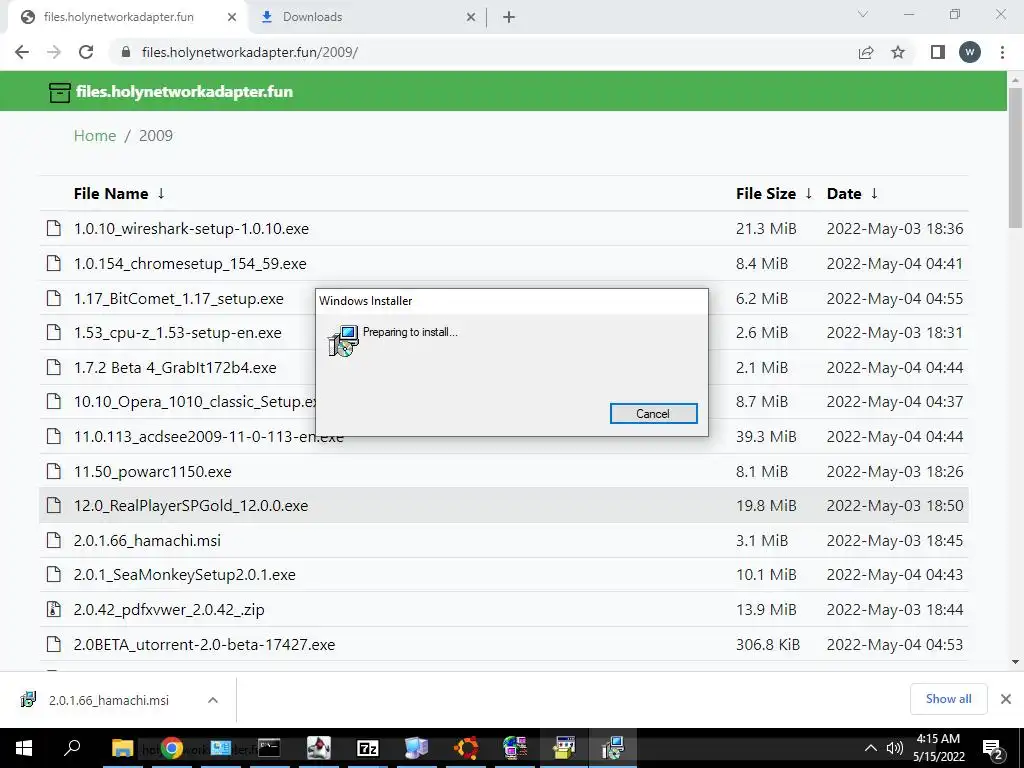The image size is (1024, 768).
Task: Go back to previous page
Action: coord(22,52)
